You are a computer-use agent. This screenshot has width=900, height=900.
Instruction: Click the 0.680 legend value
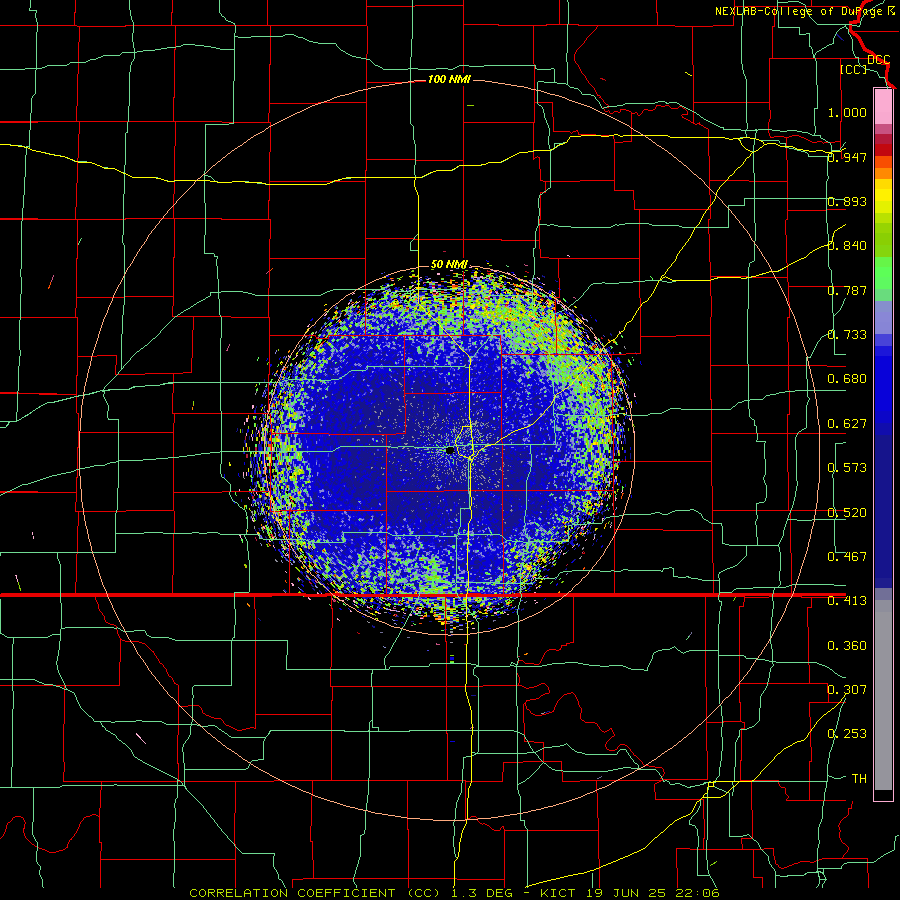point(847,379)
